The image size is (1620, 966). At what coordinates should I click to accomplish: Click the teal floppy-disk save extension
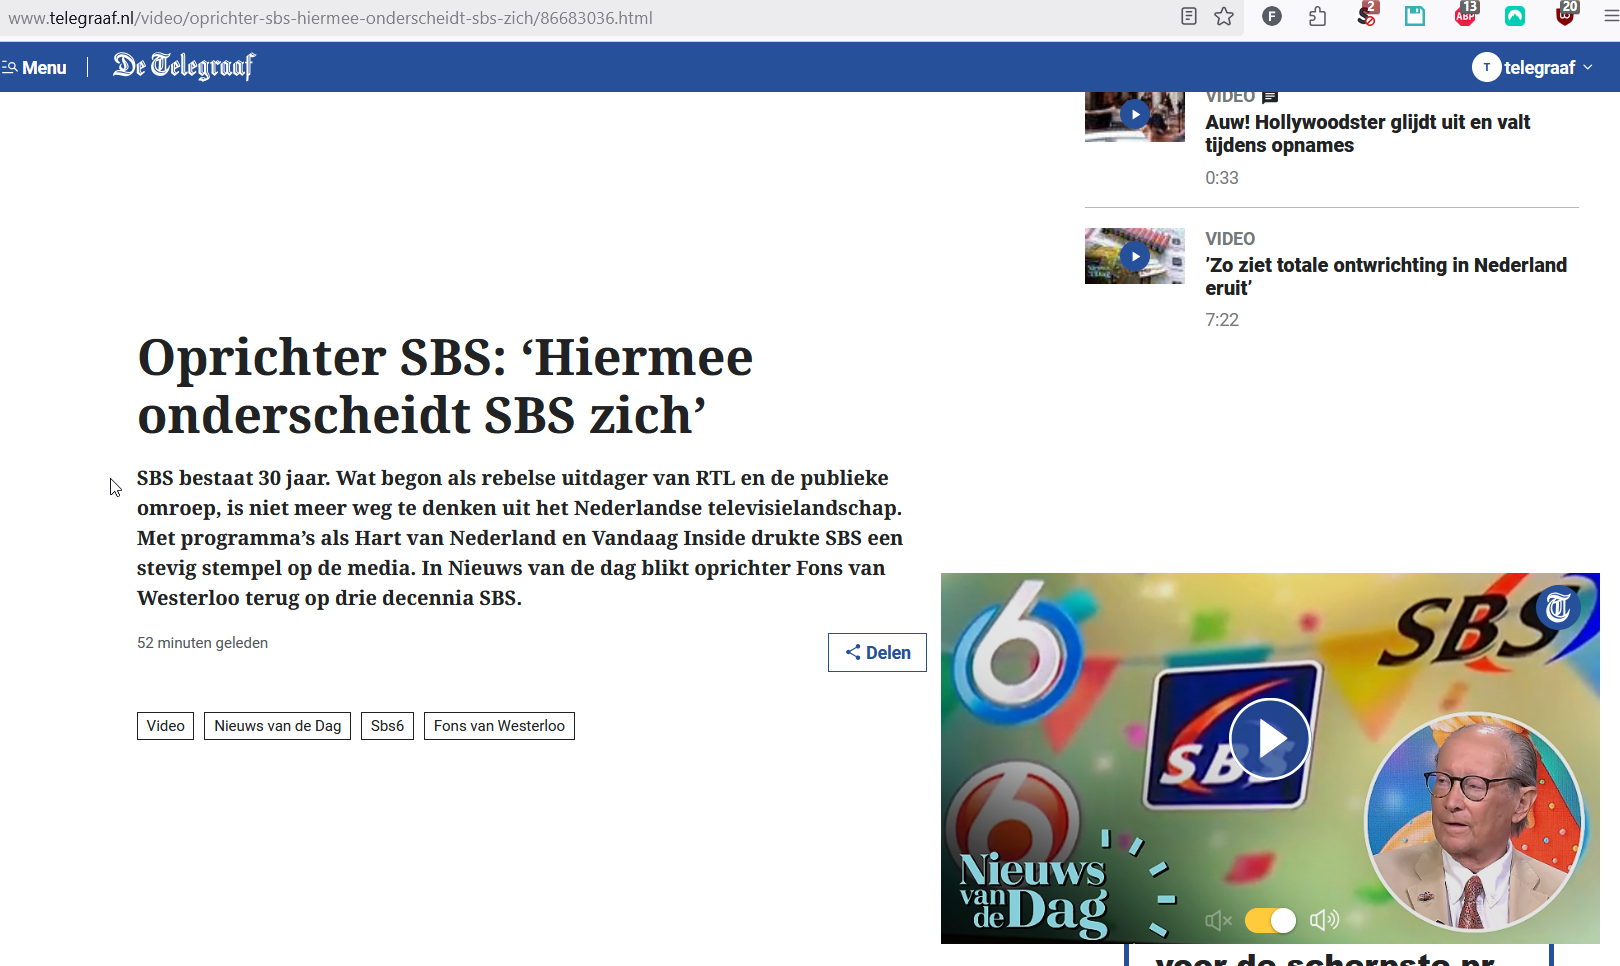pos(1415,16)
